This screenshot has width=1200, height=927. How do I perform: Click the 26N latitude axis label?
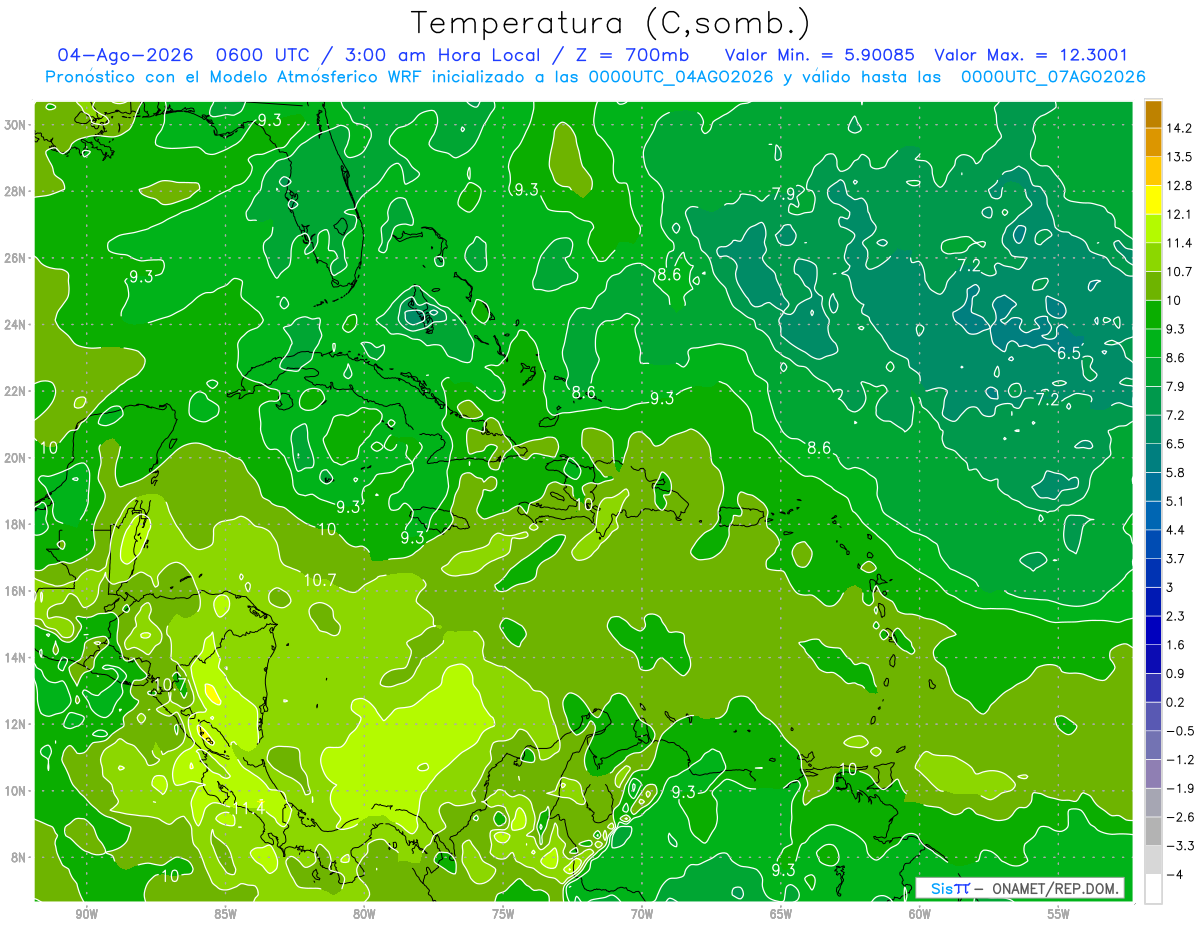click(x=16, y=258)
